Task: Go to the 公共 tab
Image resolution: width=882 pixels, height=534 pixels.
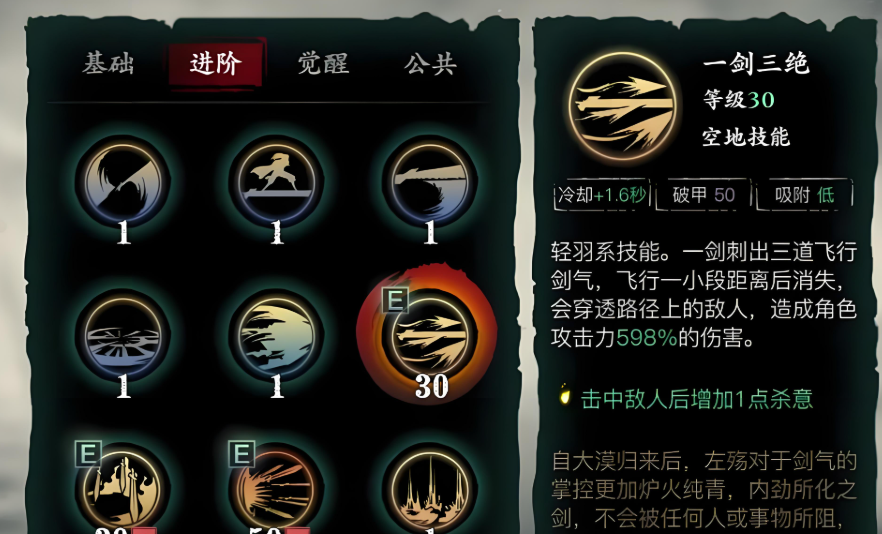Action: 430,63
